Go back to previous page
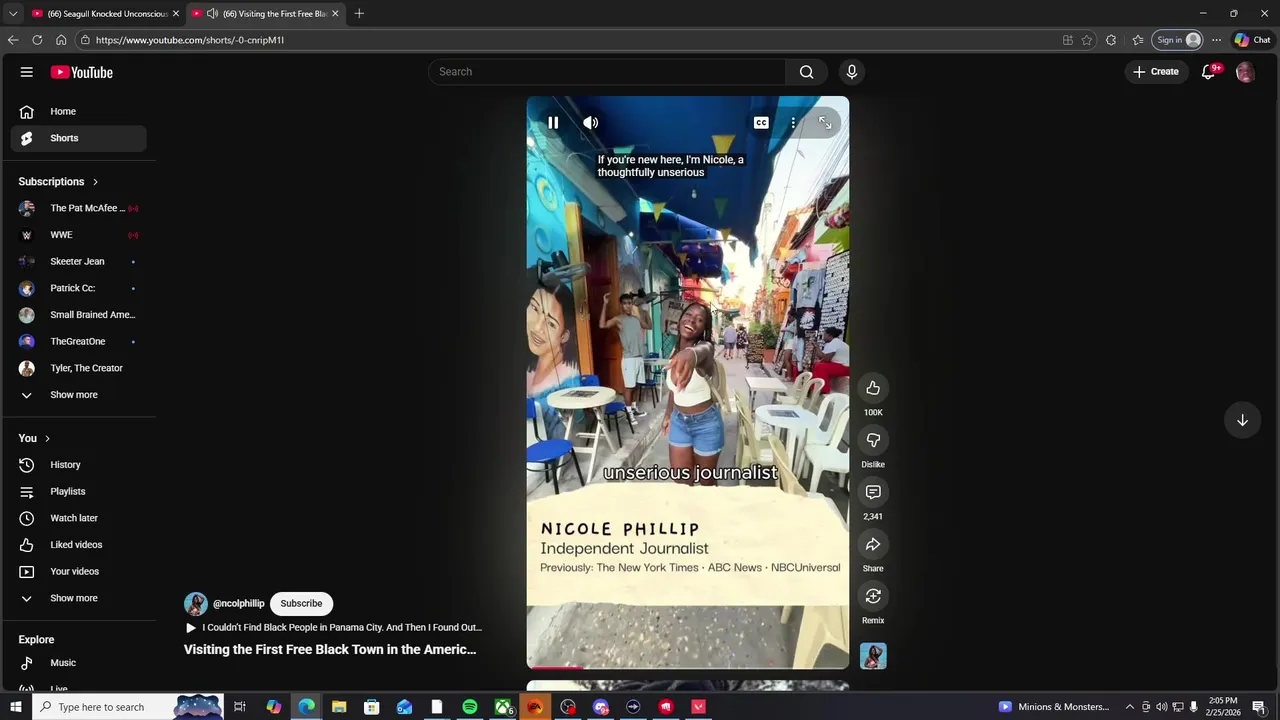The height and width of the screenshot is (720, 1280). tap(13, 40)
